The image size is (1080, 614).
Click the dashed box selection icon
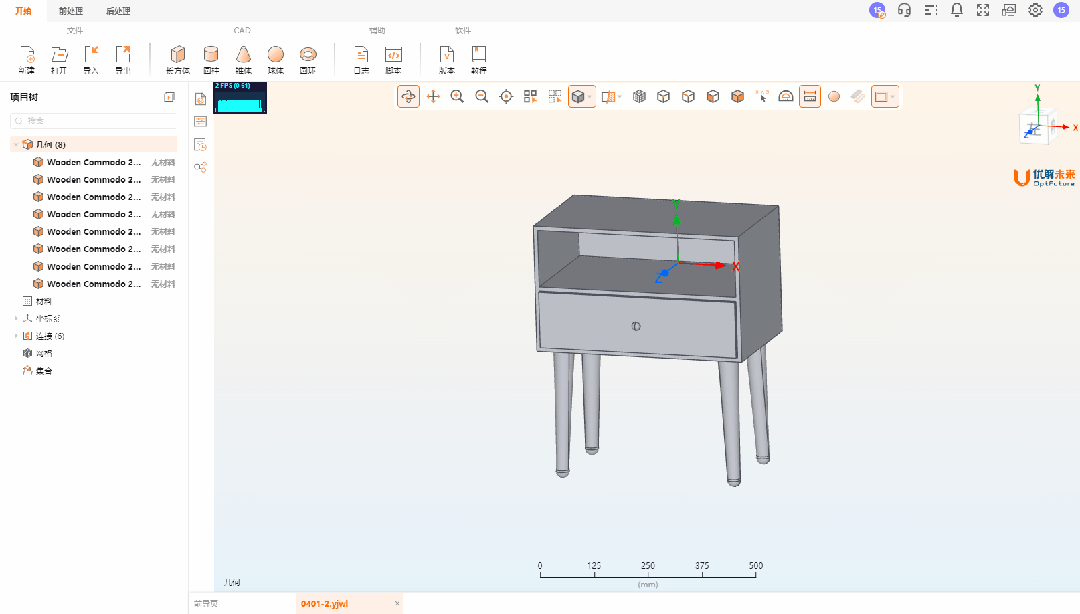pos(554,96)
